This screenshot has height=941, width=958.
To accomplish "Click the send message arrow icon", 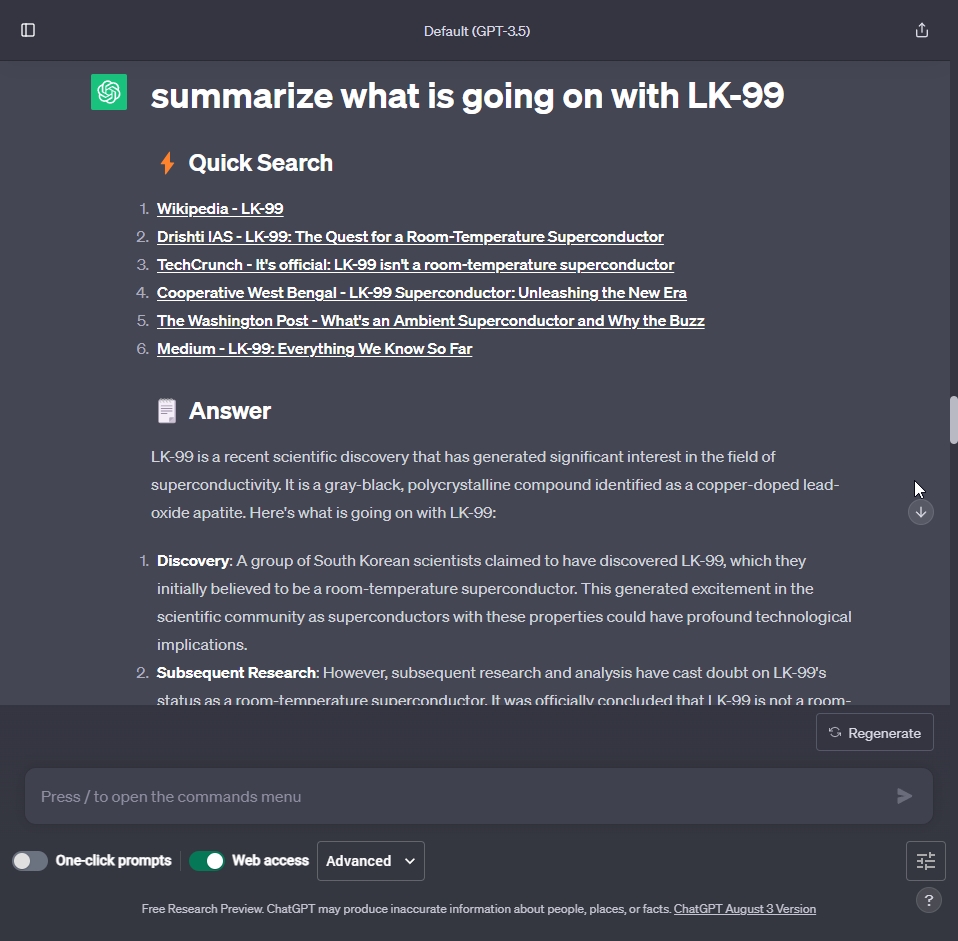I will click(x=904, y=796).
